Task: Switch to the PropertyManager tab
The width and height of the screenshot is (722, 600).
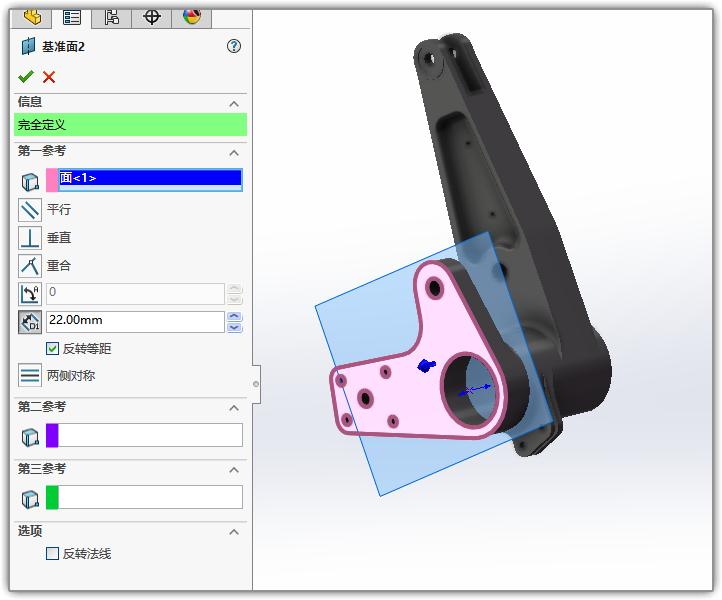Action: point(72,17)
